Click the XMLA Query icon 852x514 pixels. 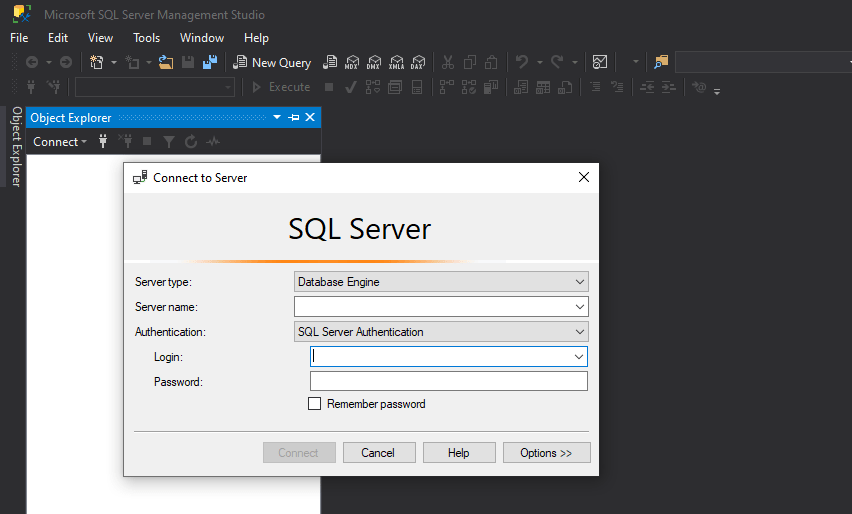pyautogui.click(x=397, y=62)
